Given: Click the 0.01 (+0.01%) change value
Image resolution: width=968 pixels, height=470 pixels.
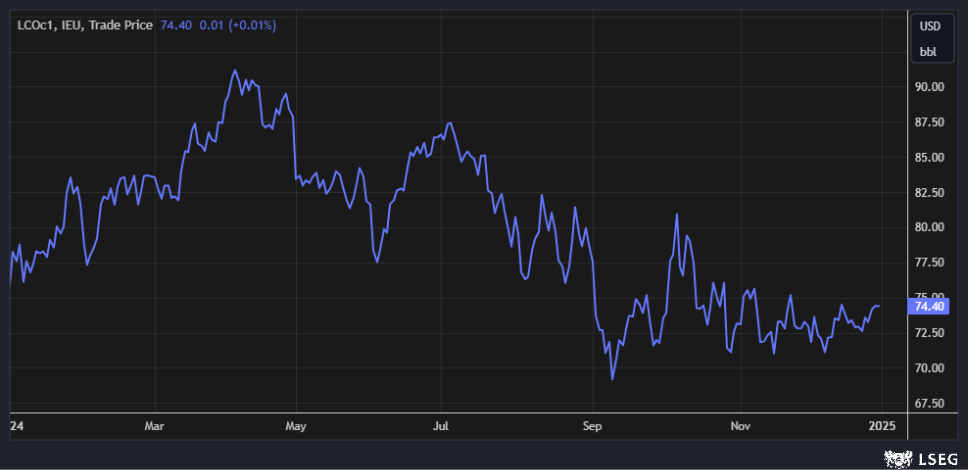Looking at the screenshot, I should pyautogui.click(x=238, y=26).
